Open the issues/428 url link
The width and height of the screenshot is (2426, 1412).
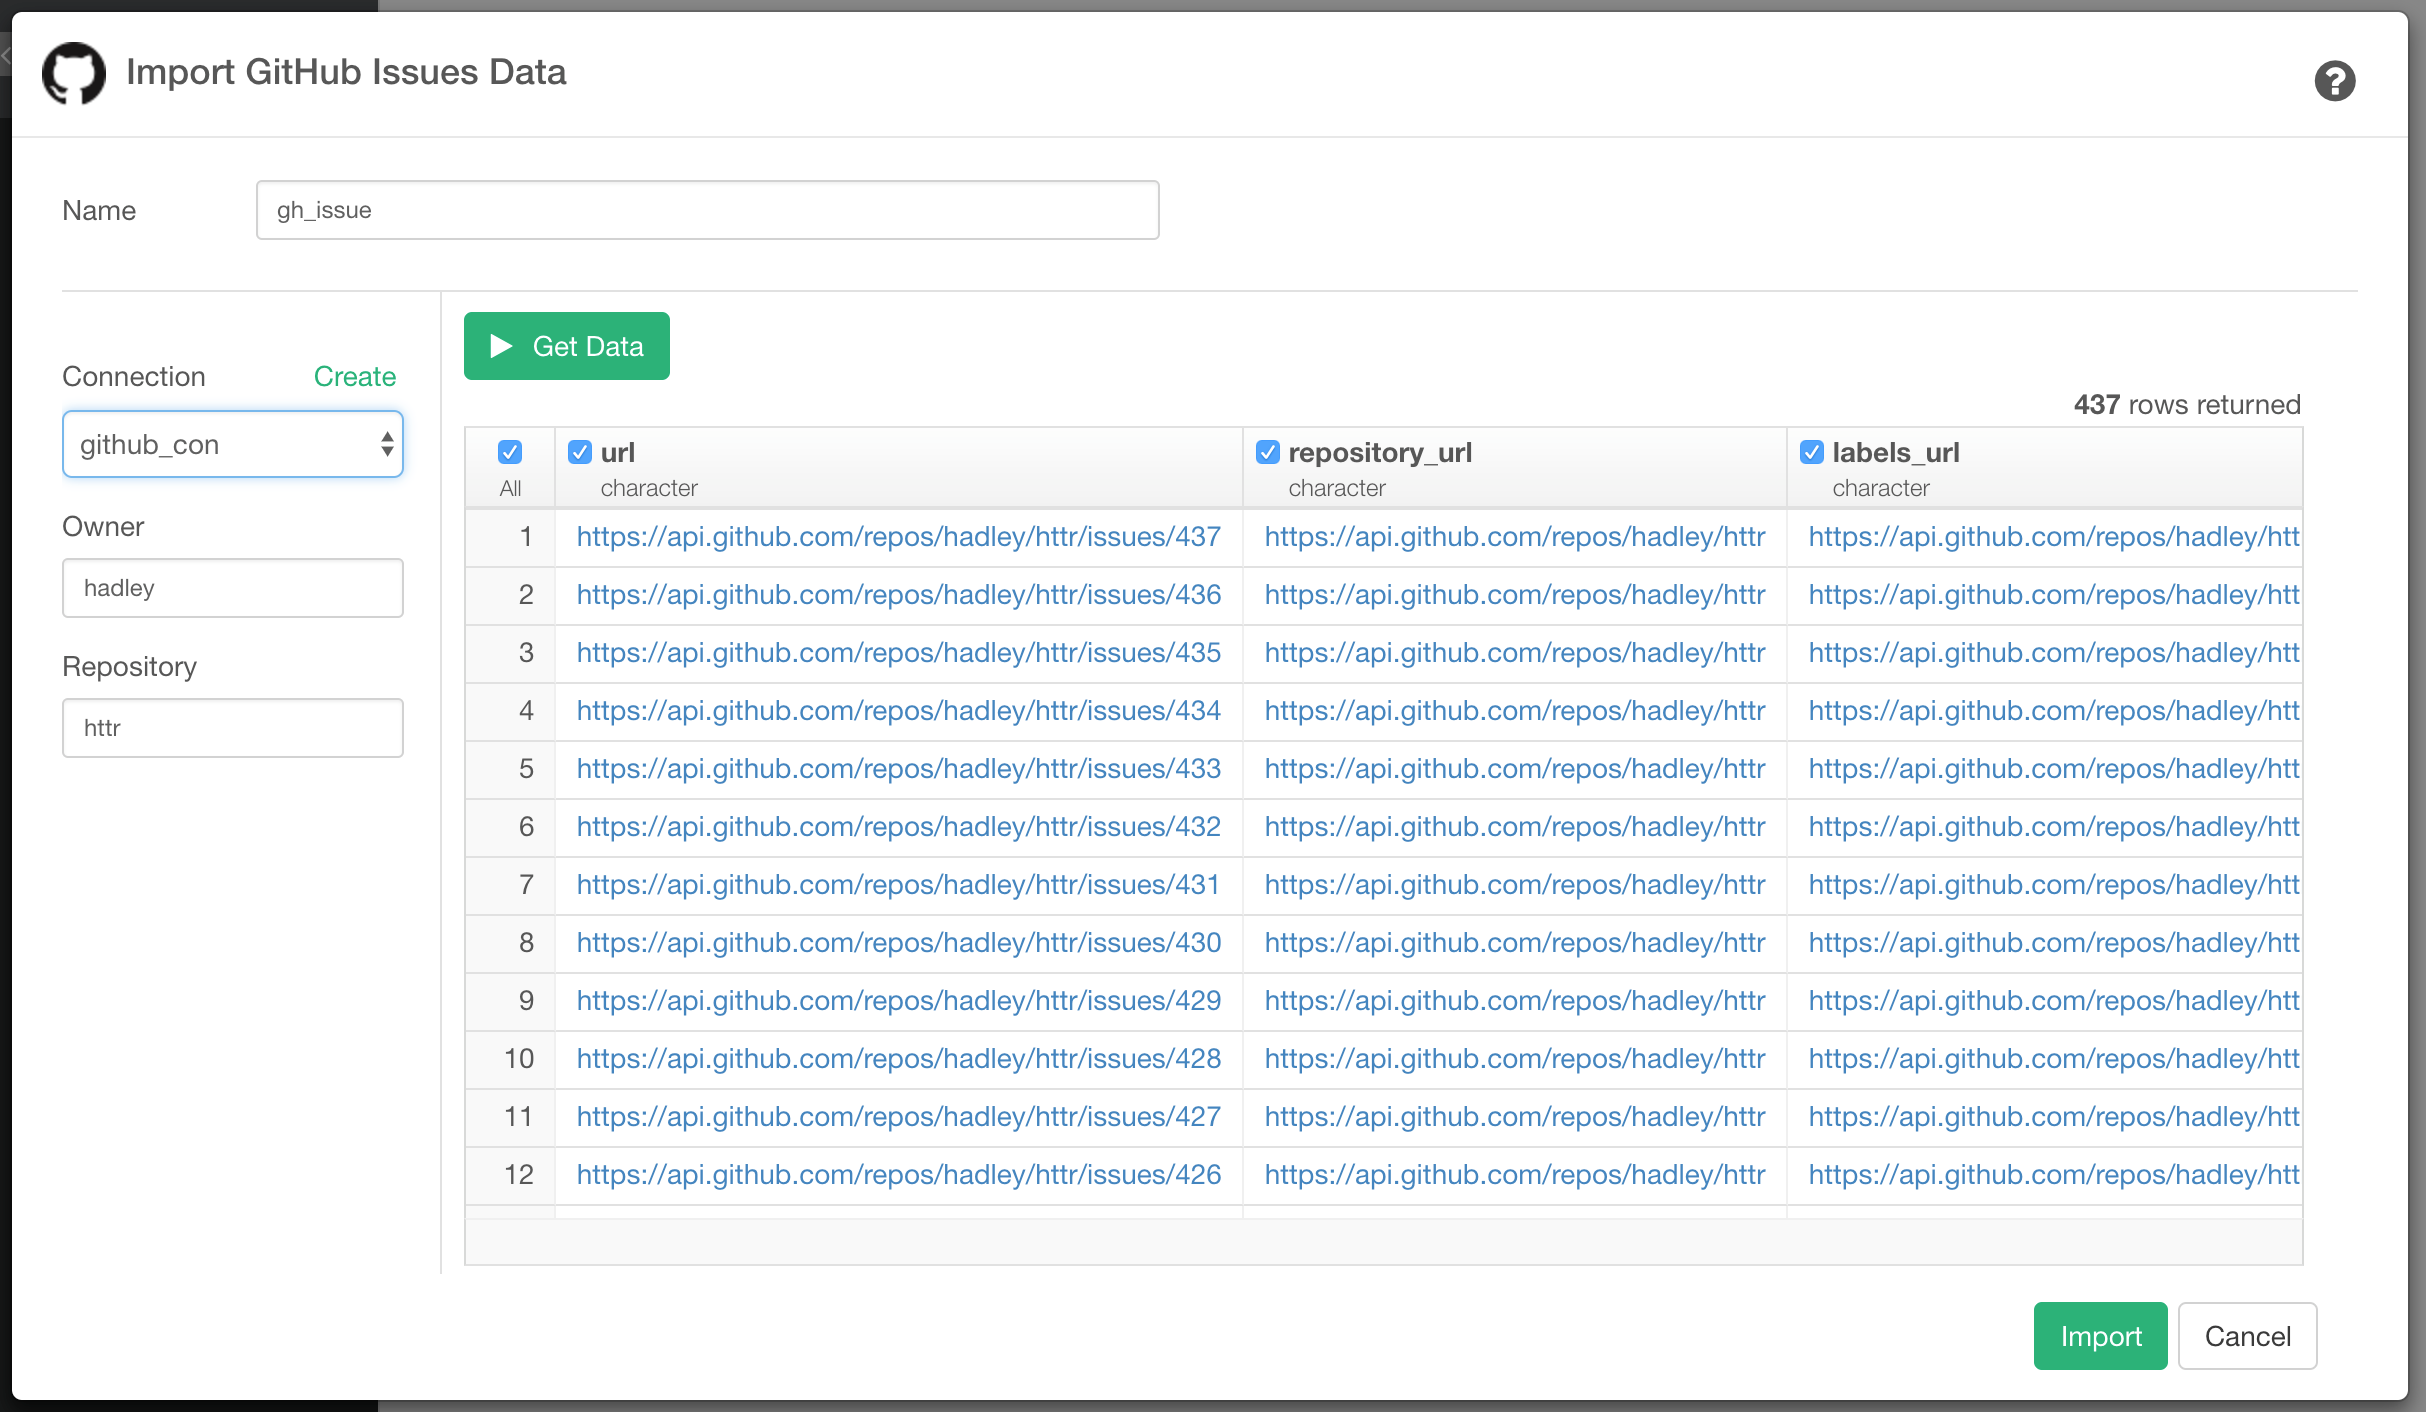(899, 1059)
